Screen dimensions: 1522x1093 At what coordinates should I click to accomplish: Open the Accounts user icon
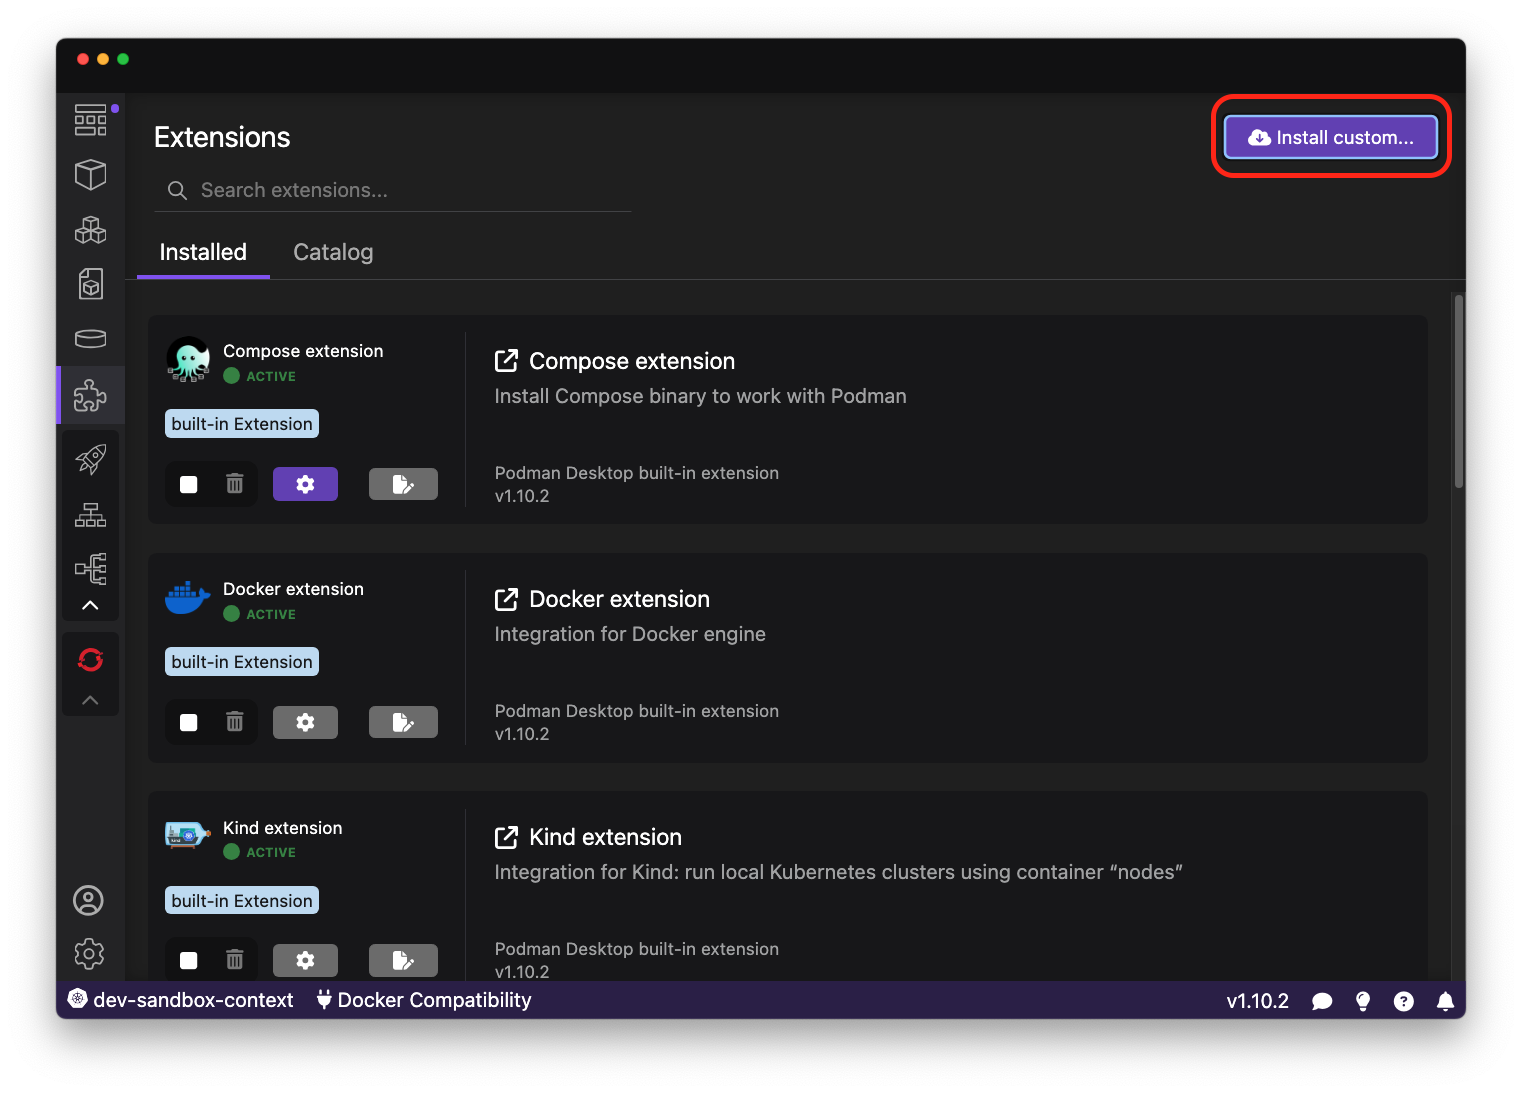(x=89, y=901)
